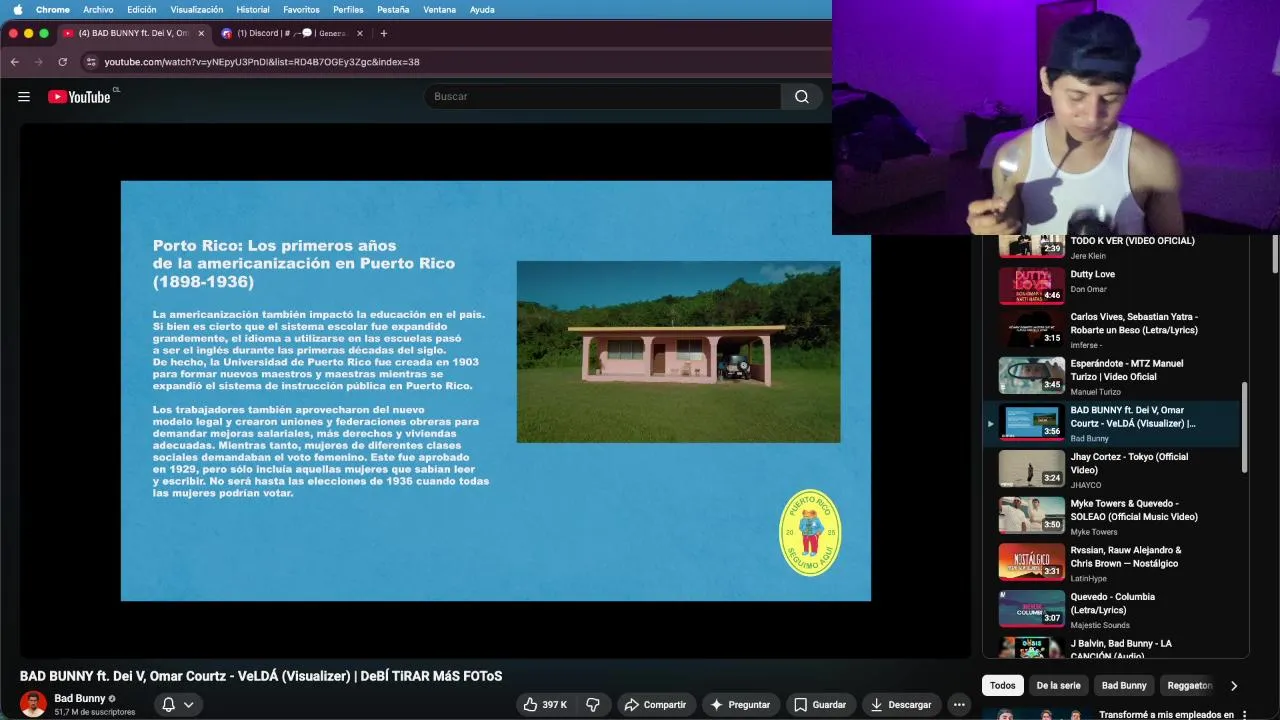
Task: Reload the current page
Action: (x=62, y=62)
